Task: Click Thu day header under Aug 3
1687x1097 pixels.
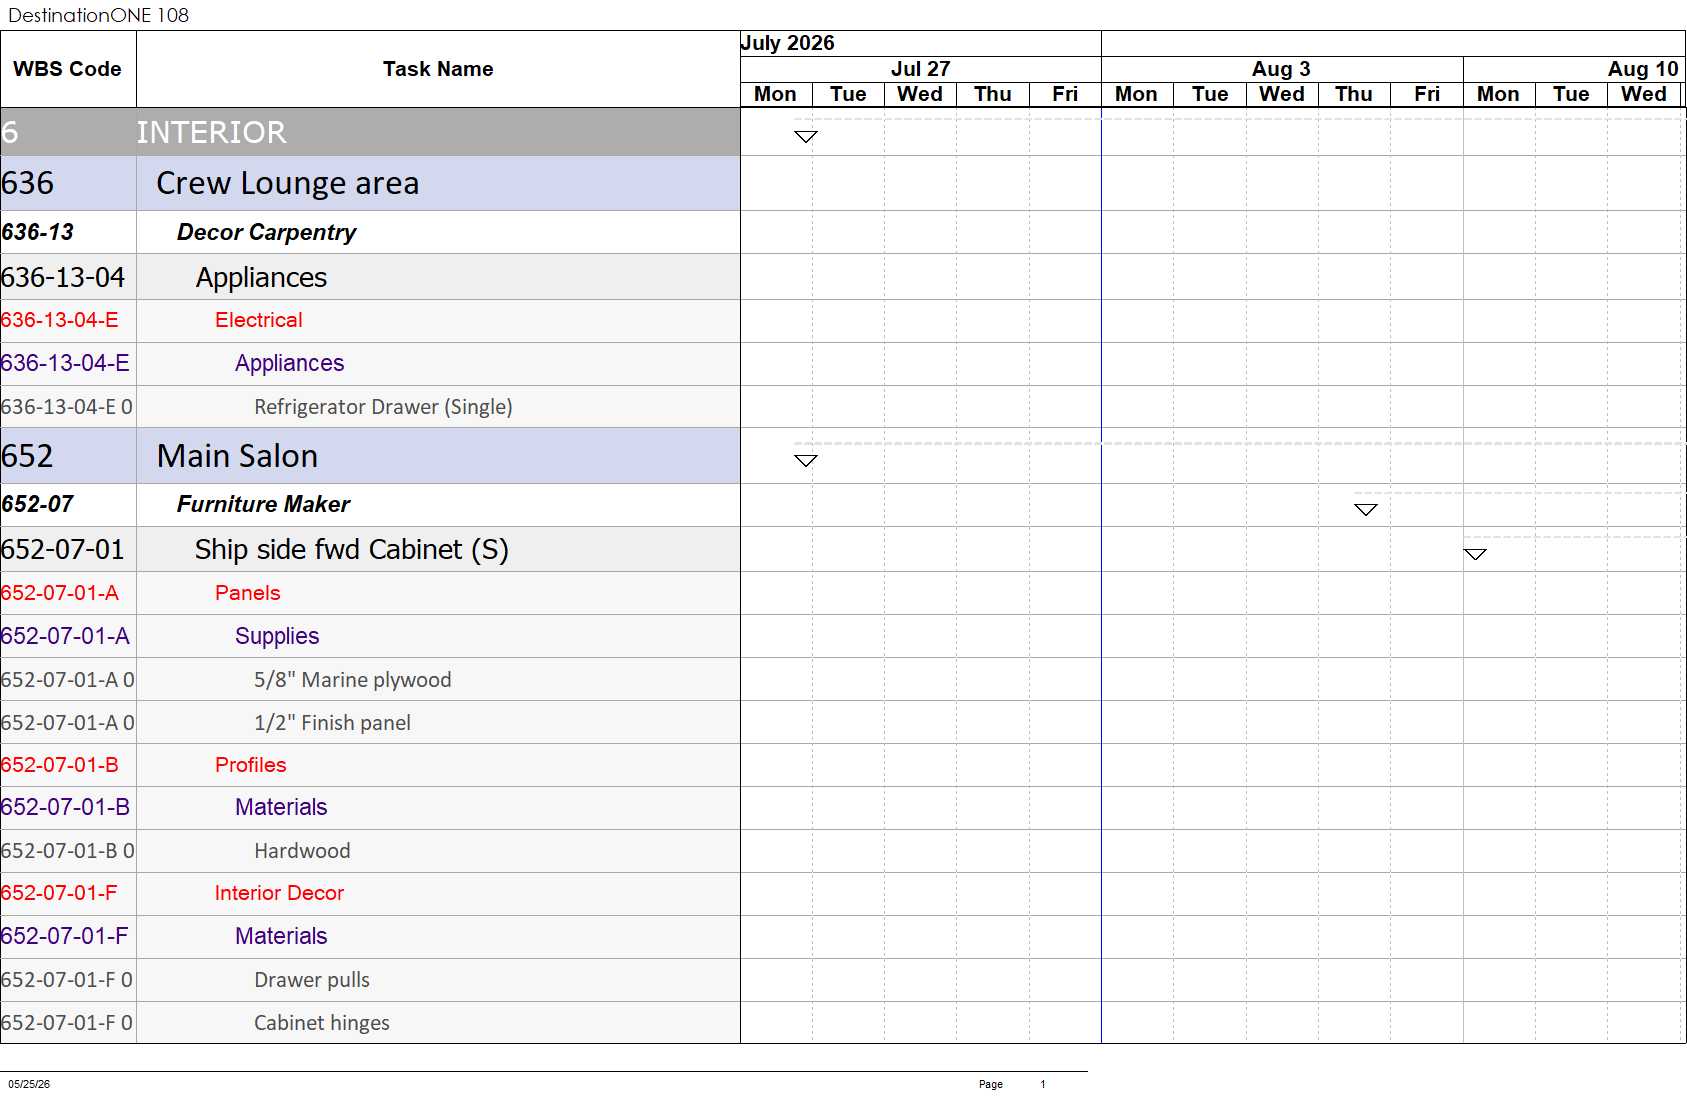Action: click(x=1354, y=94)
